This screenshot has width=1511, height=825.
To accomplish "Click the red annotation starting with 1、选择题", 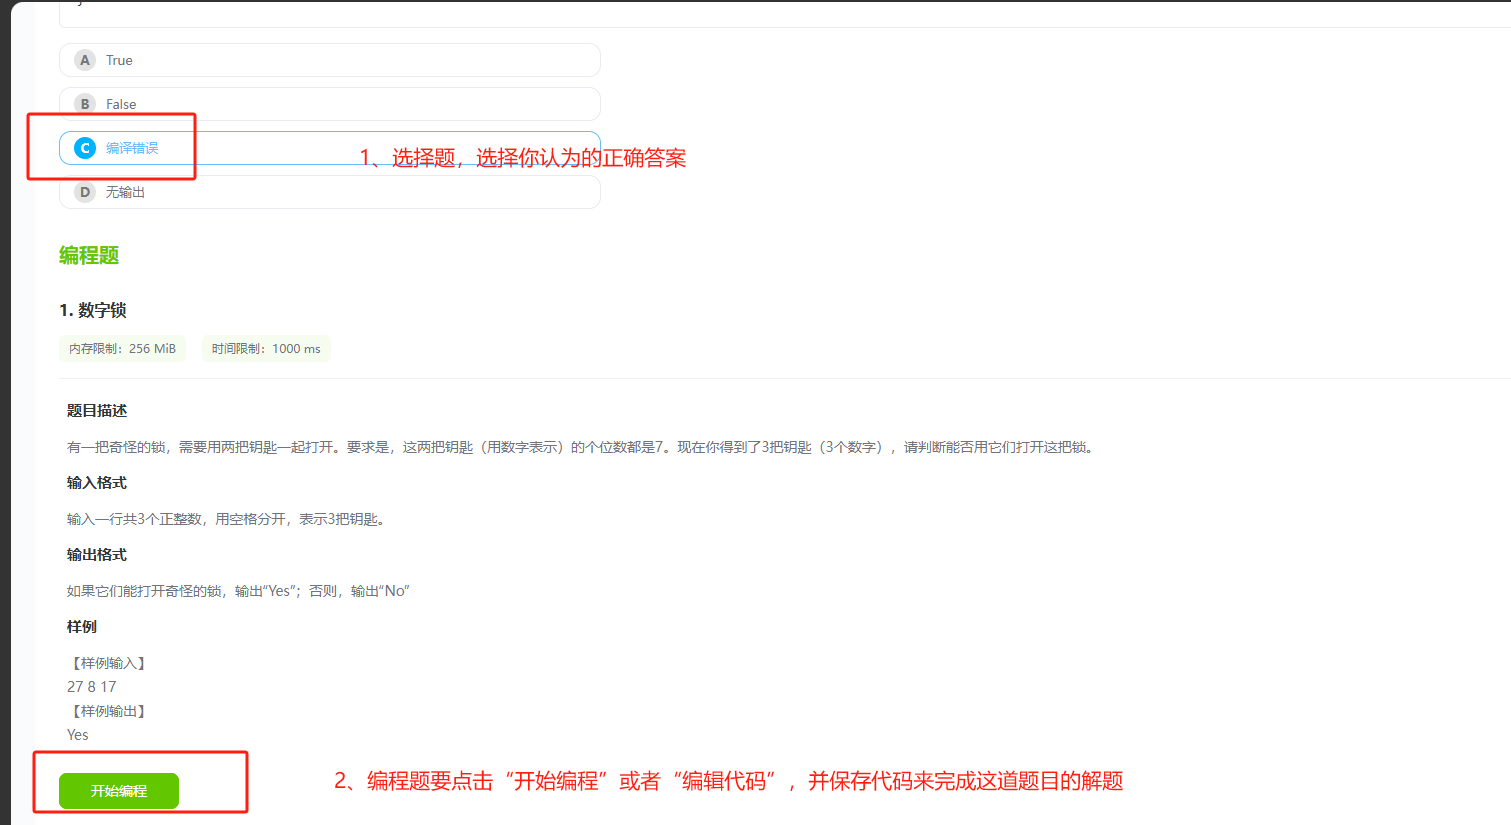I will pos(523,158).
